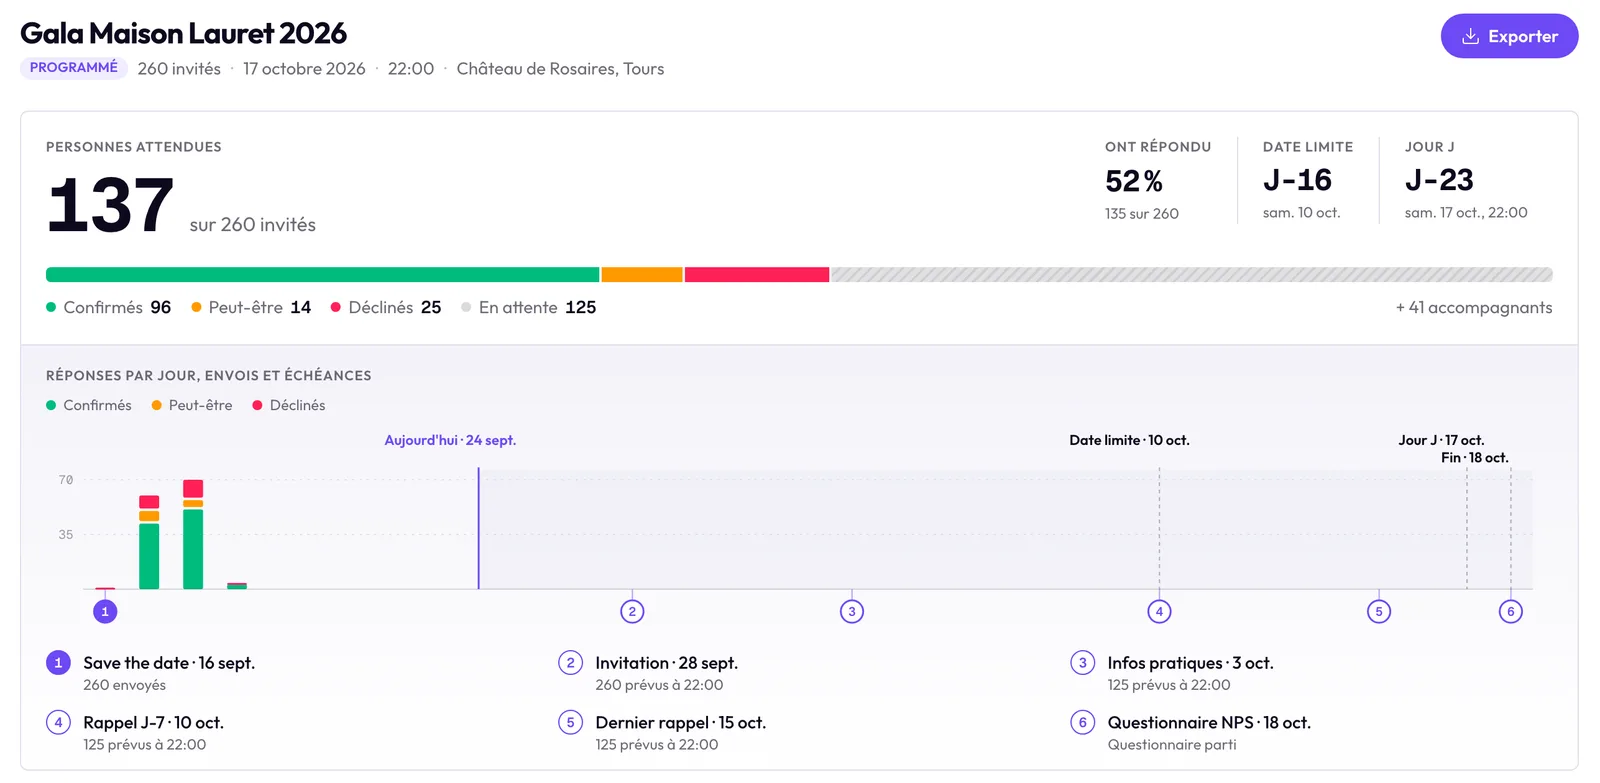Click the number badge beside Rappel J-7
This screenshot has width=1600, height=783.
pos(58,722)
